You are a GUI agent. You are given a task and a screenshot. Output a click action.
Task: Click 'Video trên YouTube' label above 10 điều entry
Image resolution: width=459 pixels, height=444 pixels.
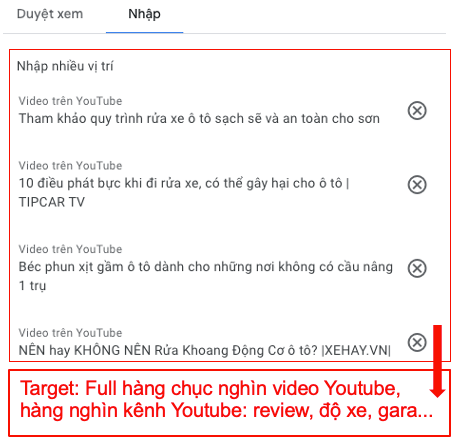click(70, 166)
